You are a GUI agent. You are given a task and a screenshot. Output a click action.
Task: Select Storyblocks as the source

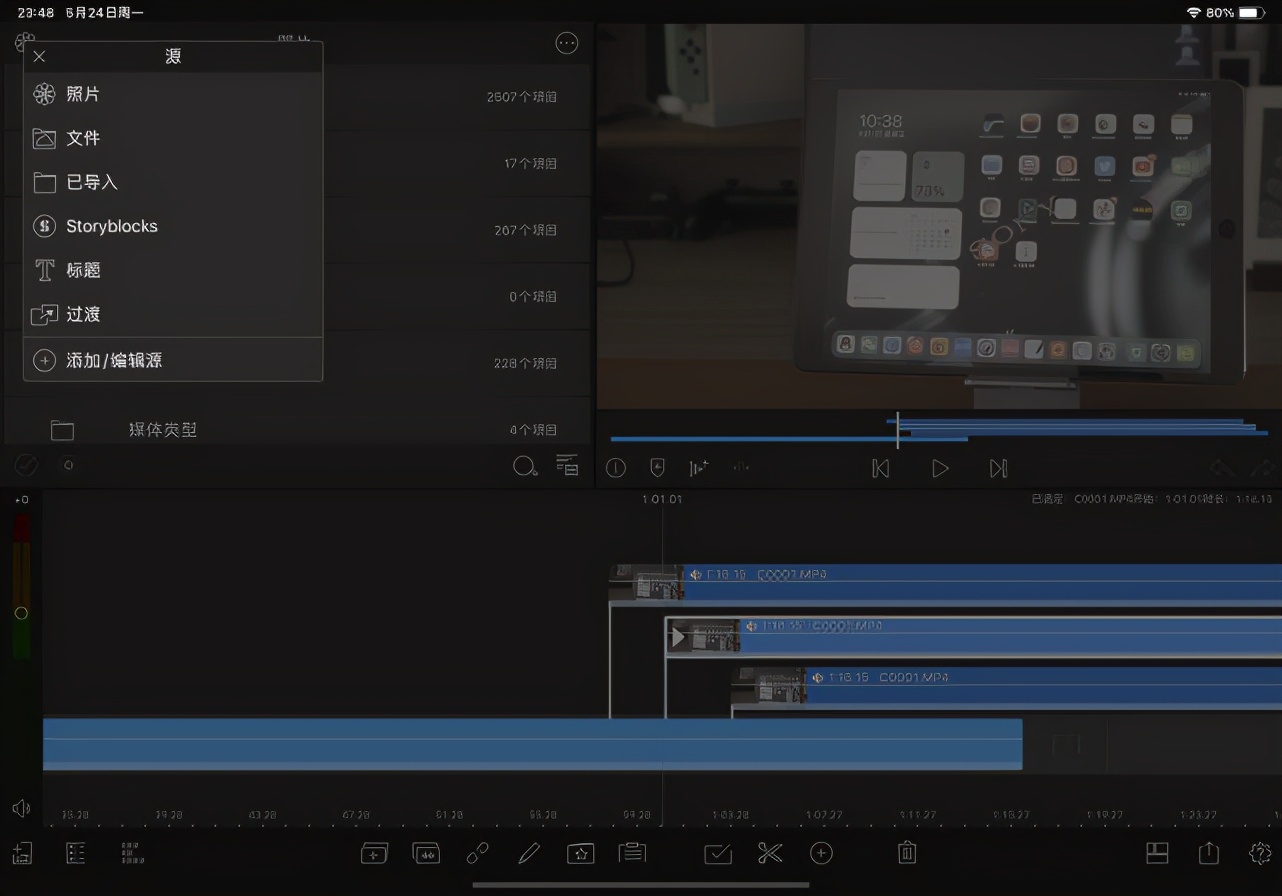tap(172, 226)
